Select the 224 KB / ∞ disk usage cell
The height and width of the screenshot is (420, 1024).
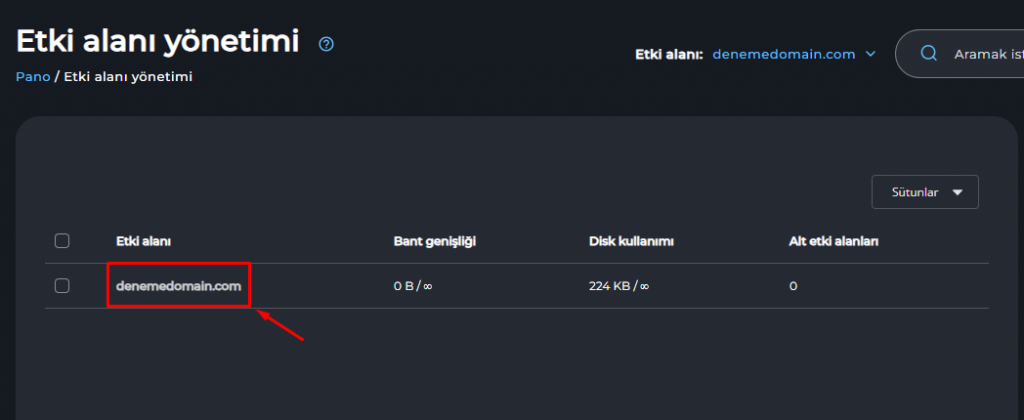[x=618, y=285]
